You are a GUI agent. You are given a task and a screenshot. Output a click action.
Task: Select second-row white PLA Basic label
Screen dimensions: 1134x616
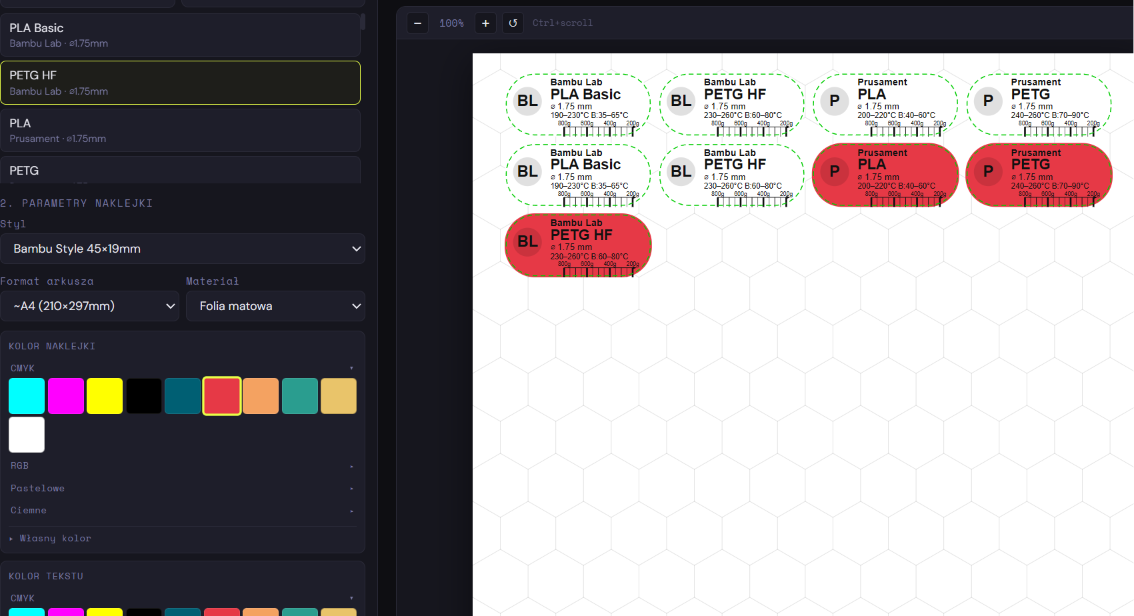[578, 175]
